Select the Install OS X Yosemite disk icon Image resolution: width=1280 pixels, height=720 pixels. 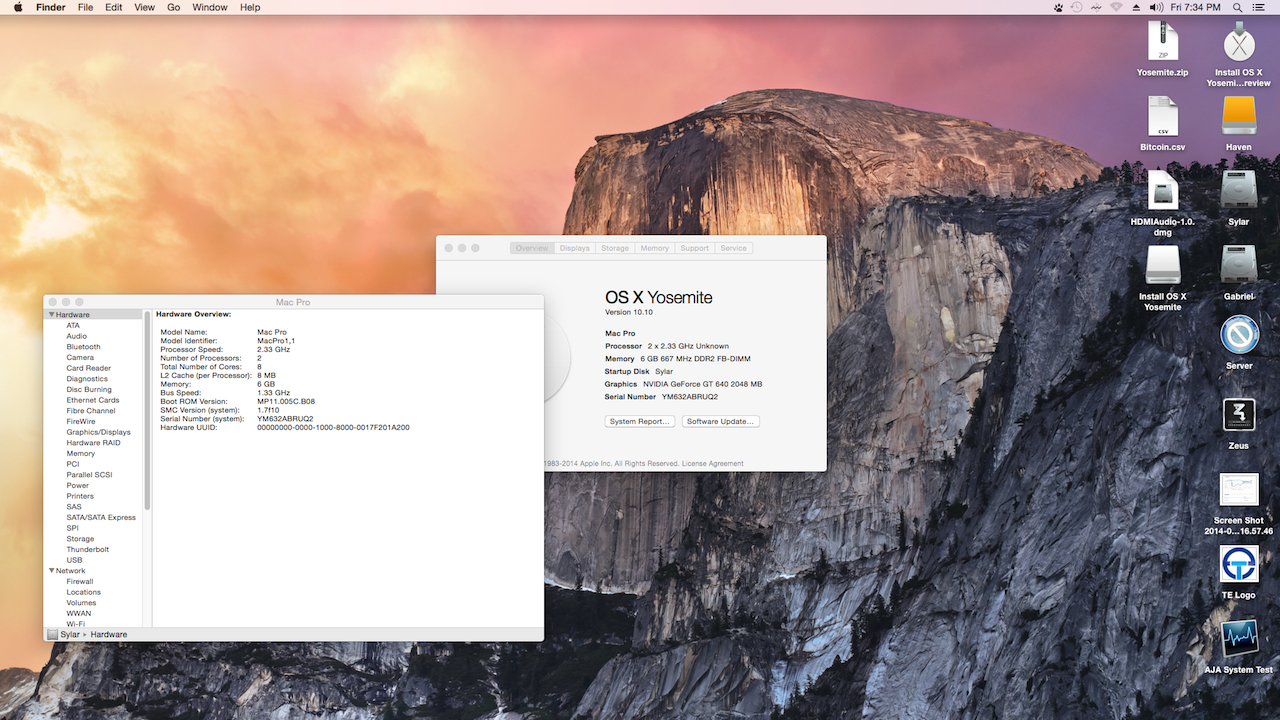(1162, 265)
